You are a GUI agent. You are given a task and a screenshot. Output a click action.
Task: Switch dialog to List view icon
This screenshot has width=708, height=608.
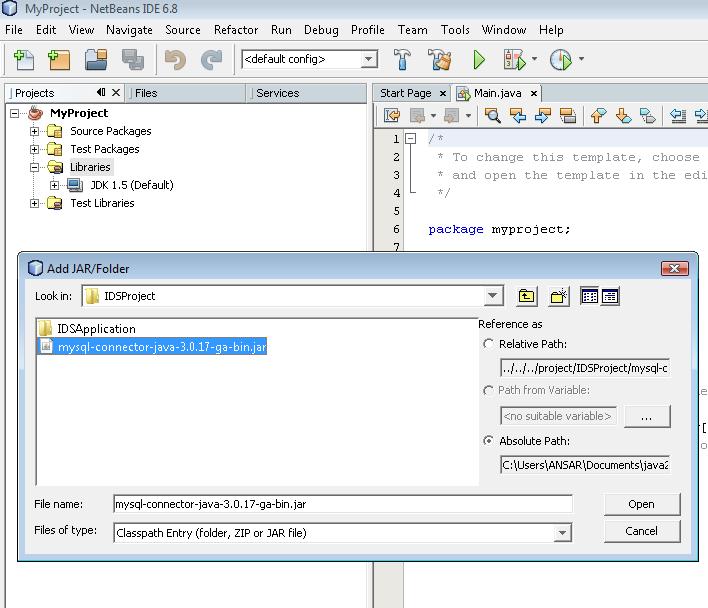pos(590,296)
